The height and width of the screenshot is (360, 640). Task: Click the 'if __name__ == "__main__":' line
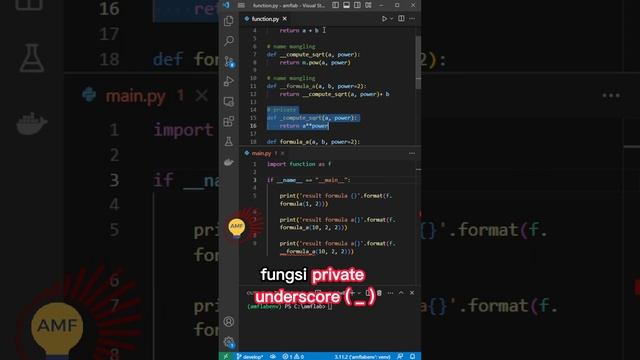coord(309,180)
